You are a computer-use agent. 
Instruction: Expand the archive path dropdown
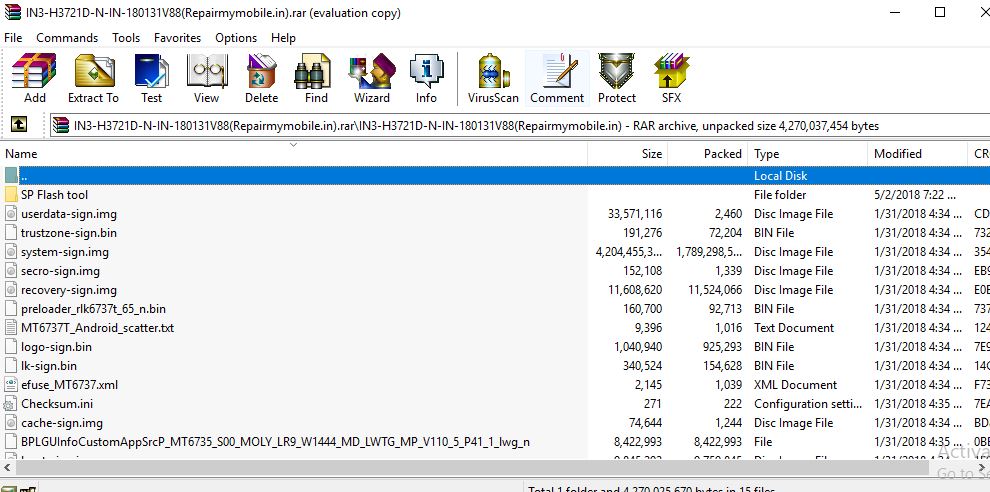tap(979, 126)
